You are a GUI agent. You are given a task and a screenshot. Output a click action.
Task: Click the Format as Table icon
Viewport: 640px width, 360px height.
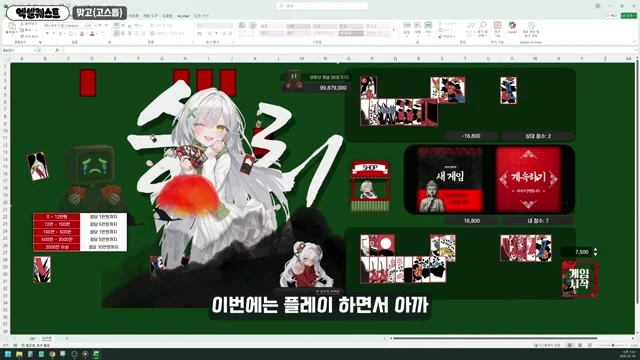[x=253, y=26]
